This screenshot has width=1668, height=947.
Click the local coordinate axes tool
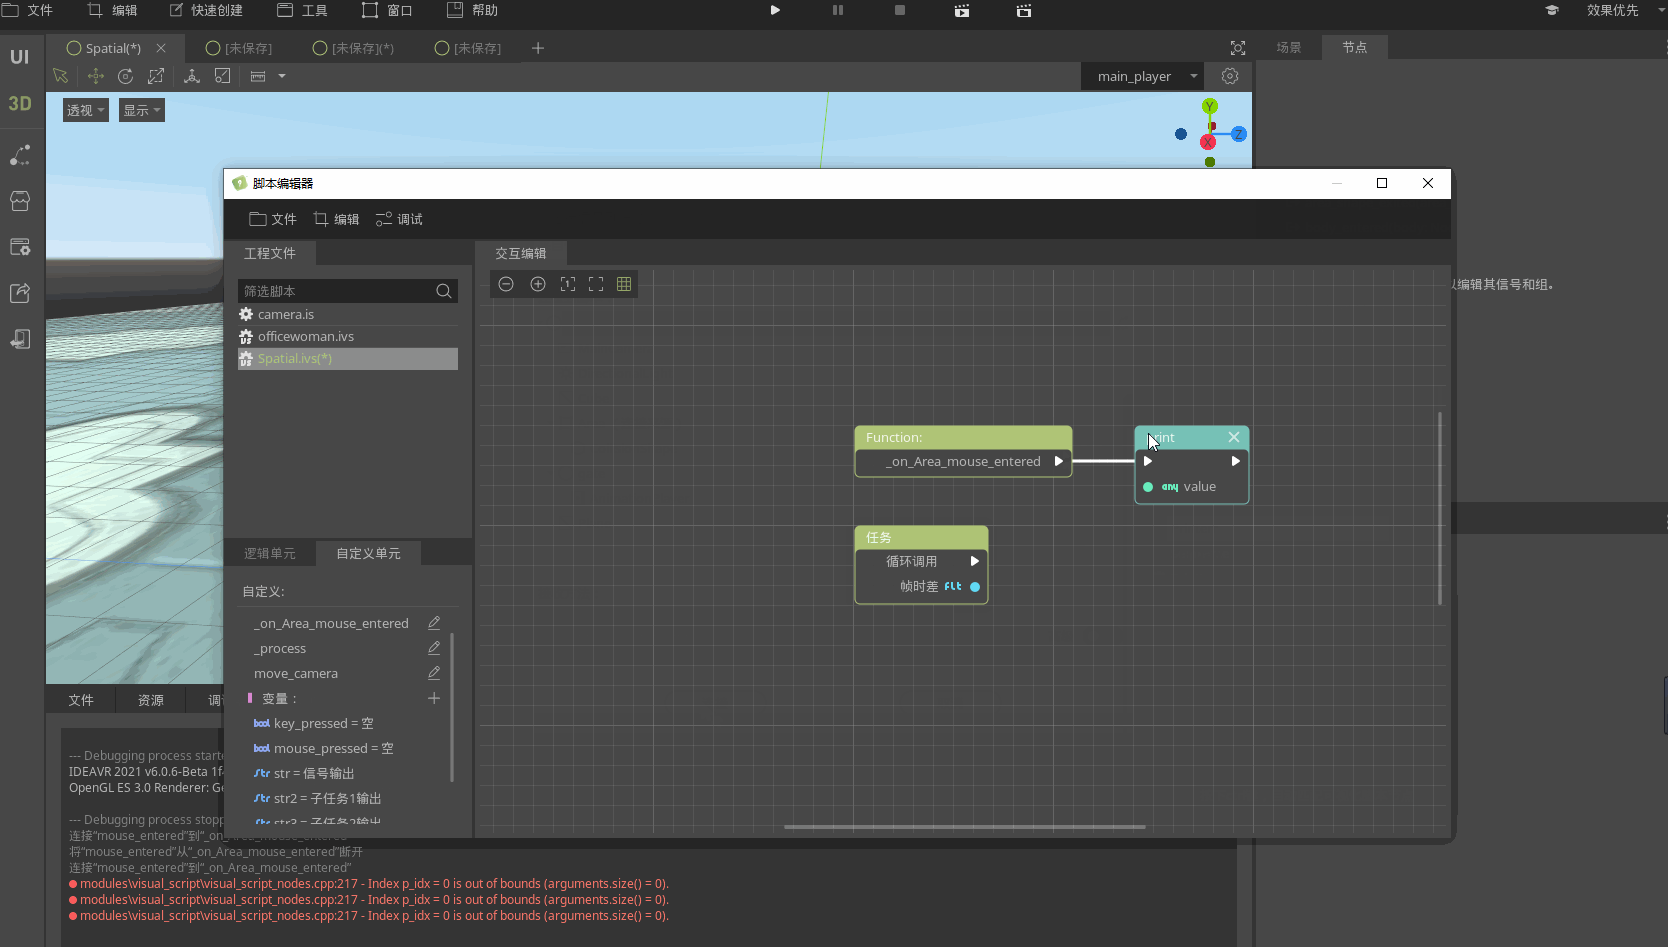192,76
